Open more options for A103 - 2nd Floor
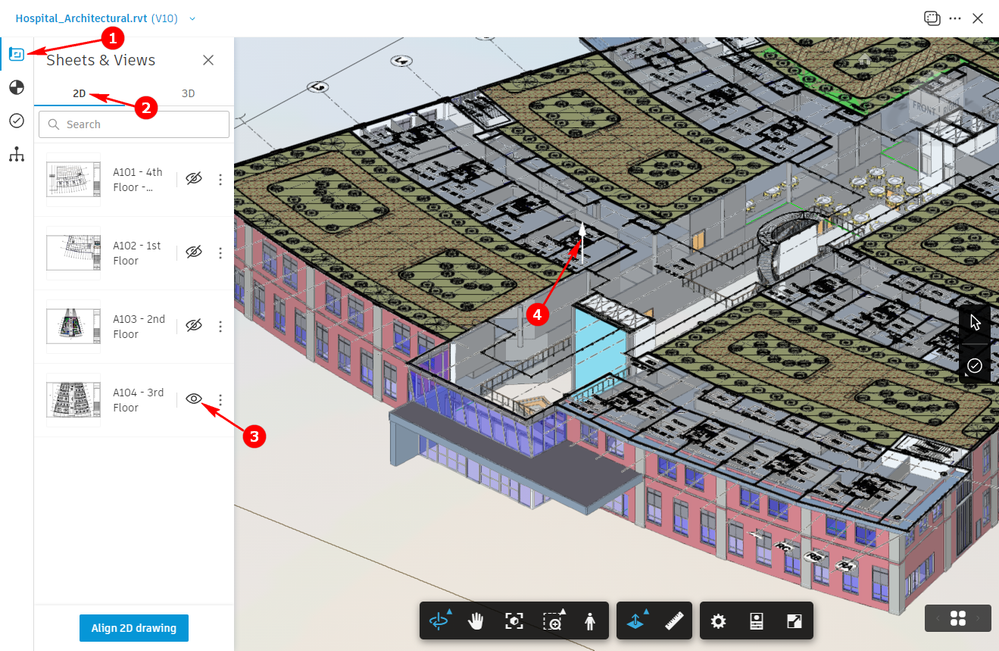The image size is (999, 651). coord(220,326)
